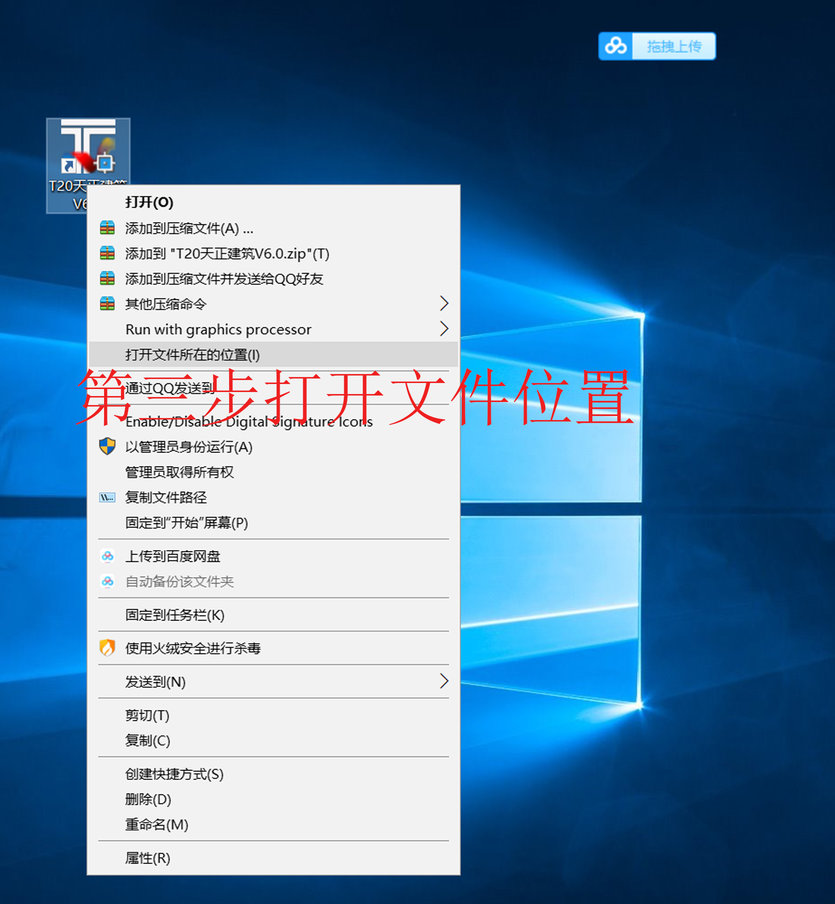Select 添加到压缩文件(A) ... menu entry
Viewport: 835px width, 904px height.
coord(273,228)
